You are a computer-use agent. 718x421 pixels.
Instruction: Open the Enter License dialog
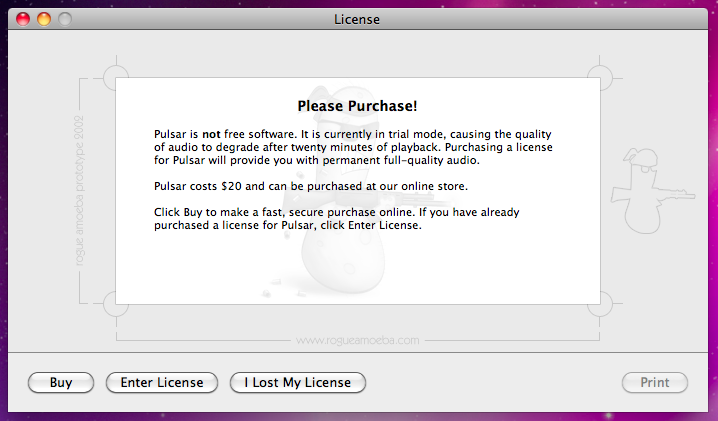[x=162, y=383]
